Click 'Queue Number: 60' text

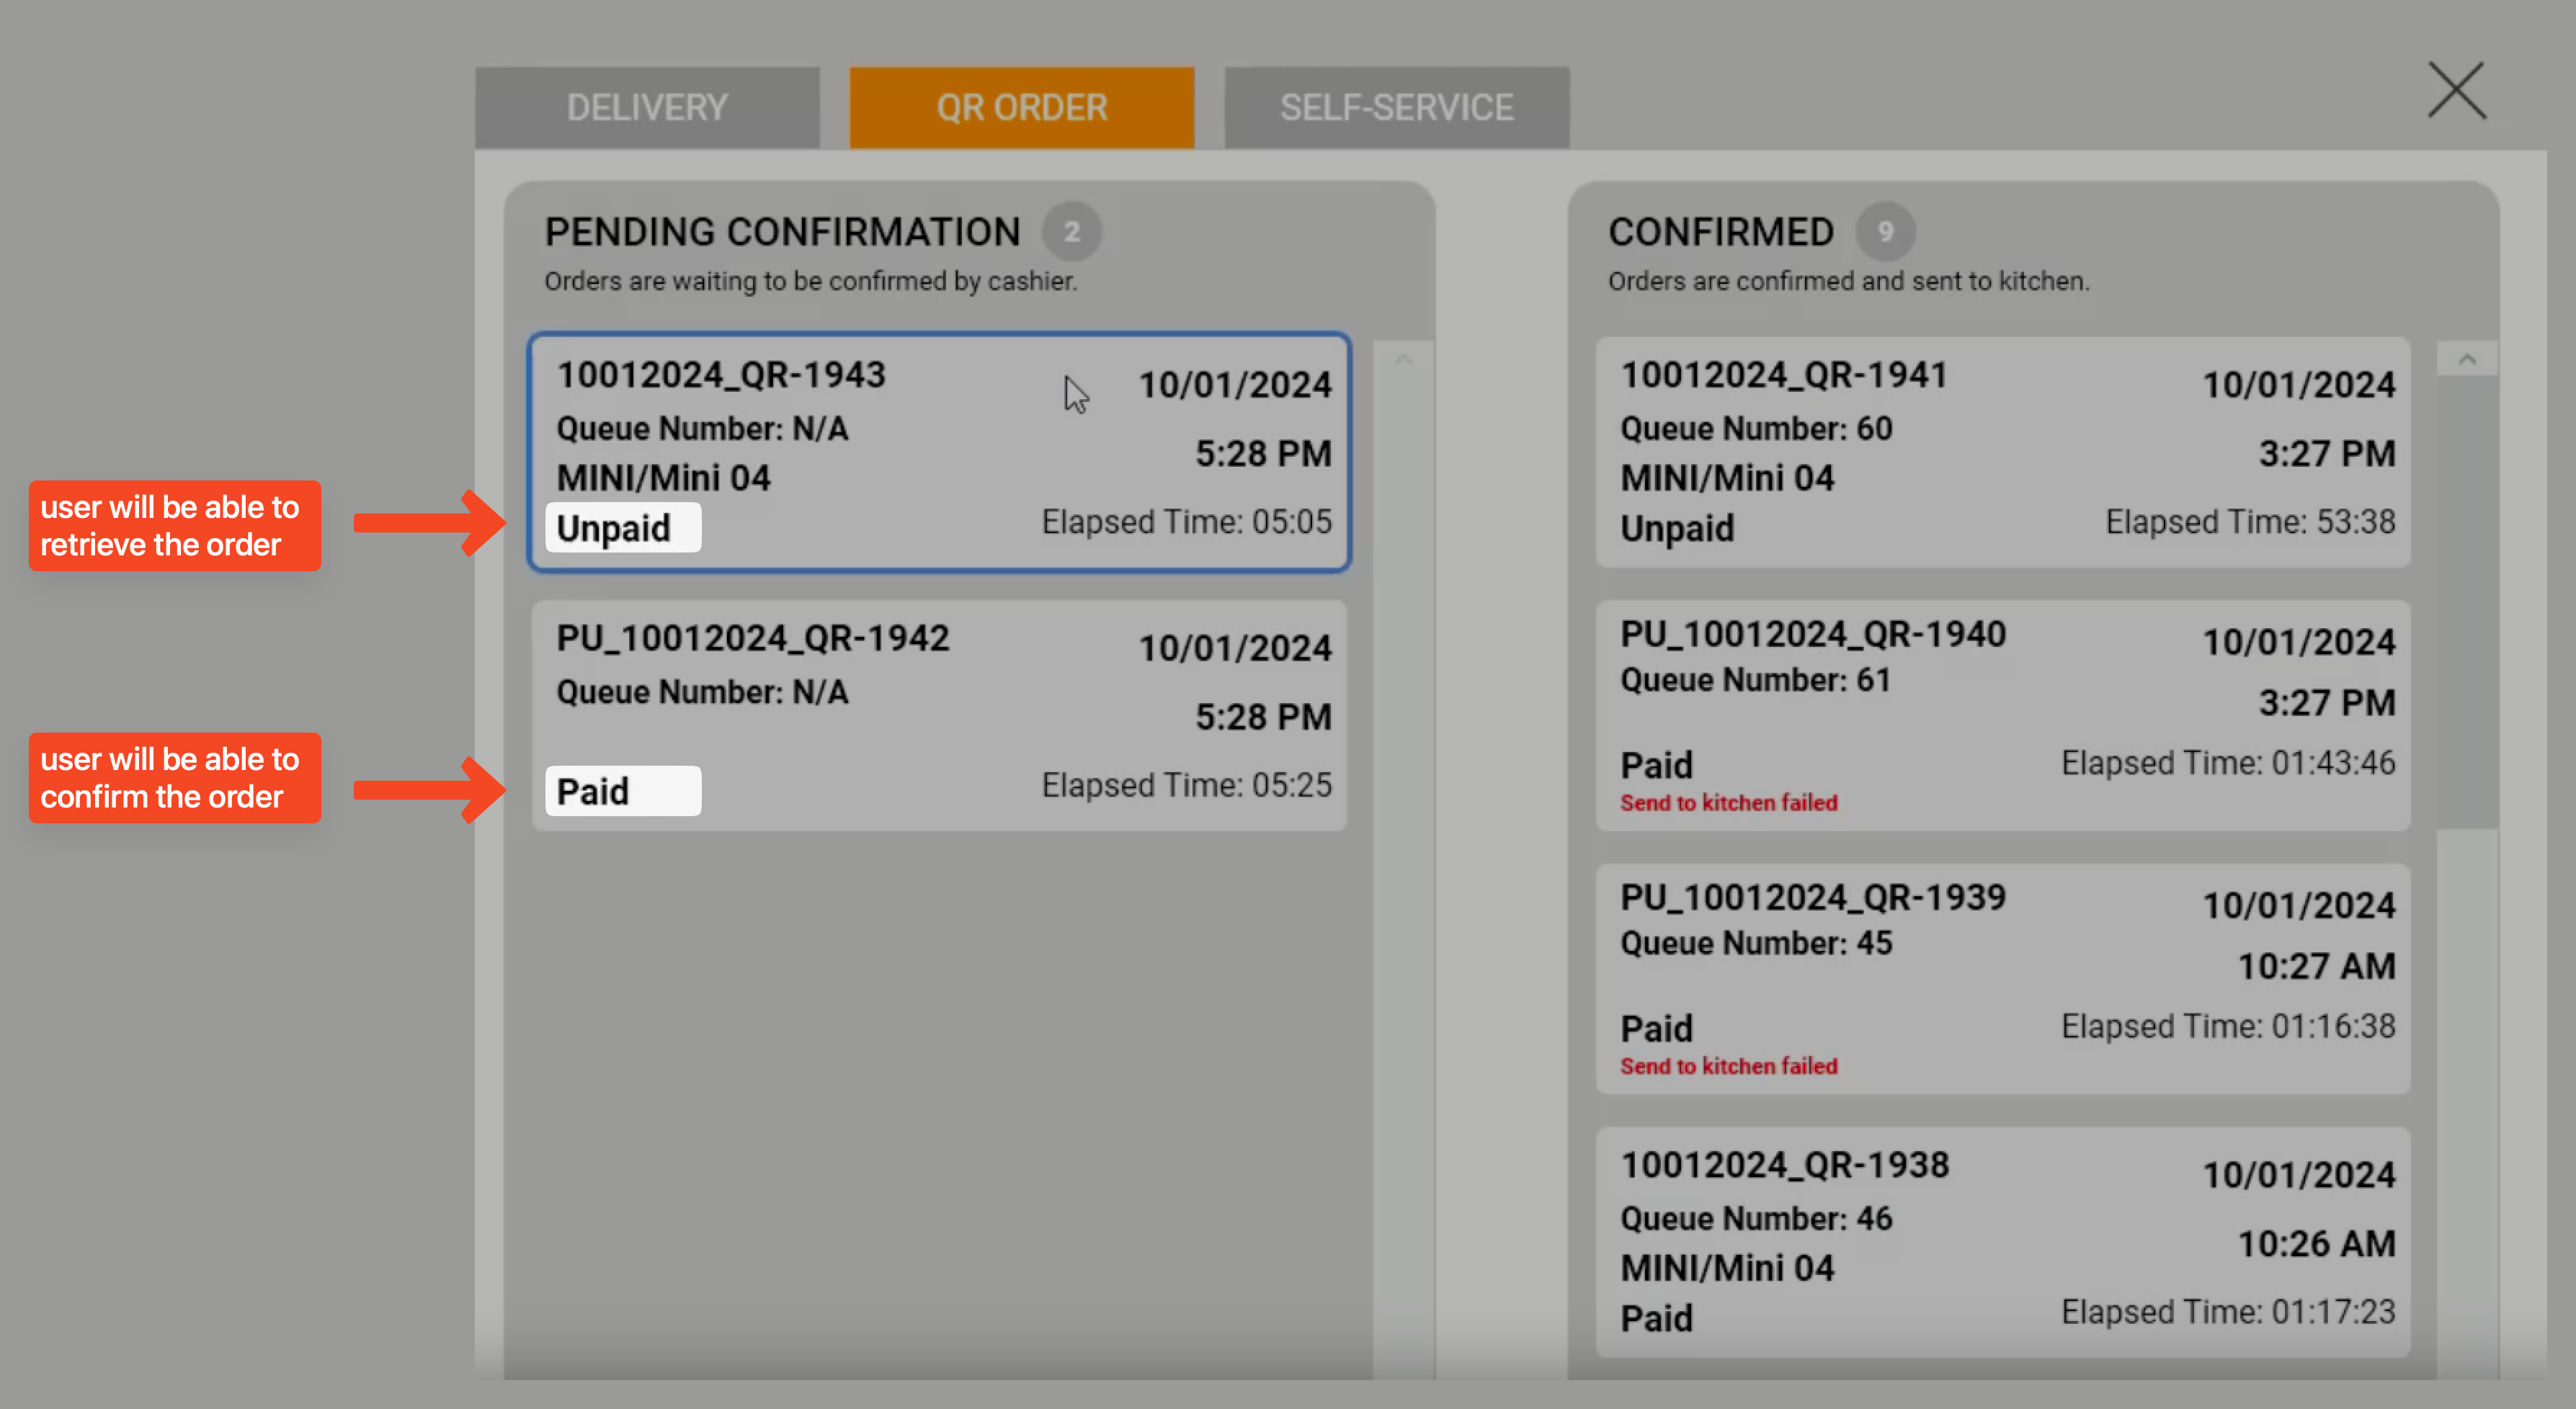point(1756,429)
